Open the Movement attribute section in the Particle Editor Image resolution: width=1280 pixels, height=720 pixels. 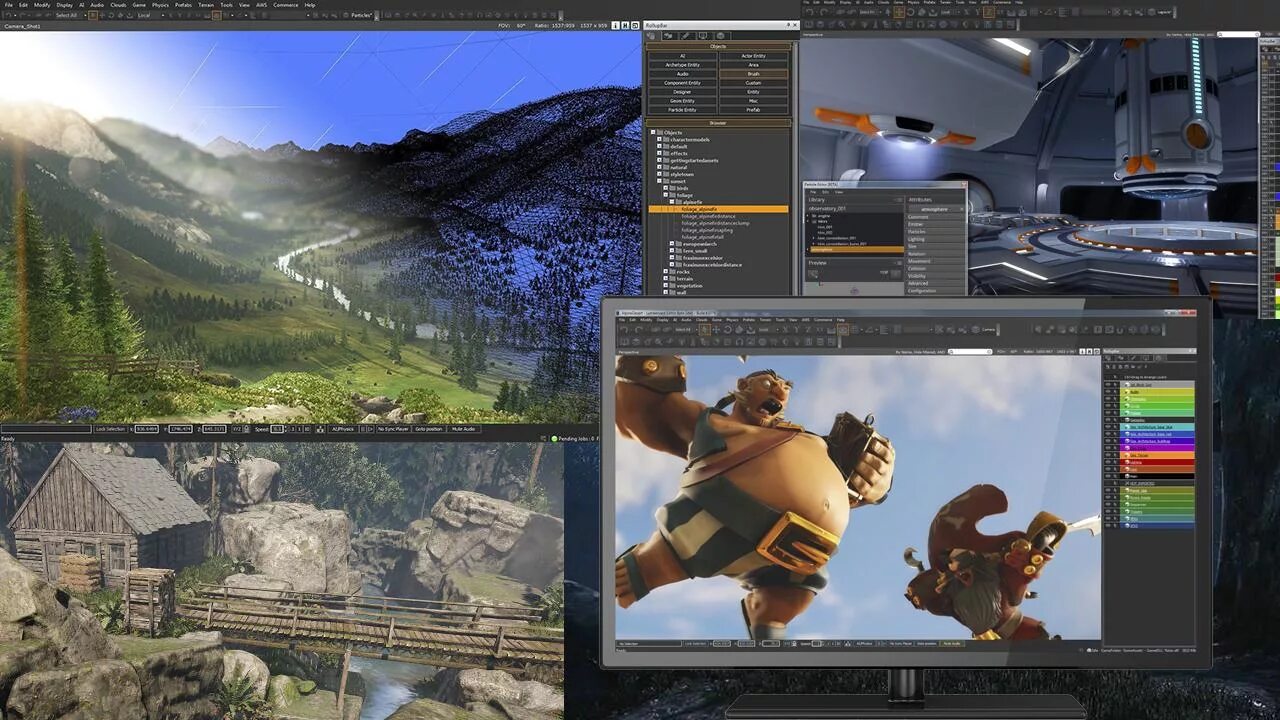935,261
